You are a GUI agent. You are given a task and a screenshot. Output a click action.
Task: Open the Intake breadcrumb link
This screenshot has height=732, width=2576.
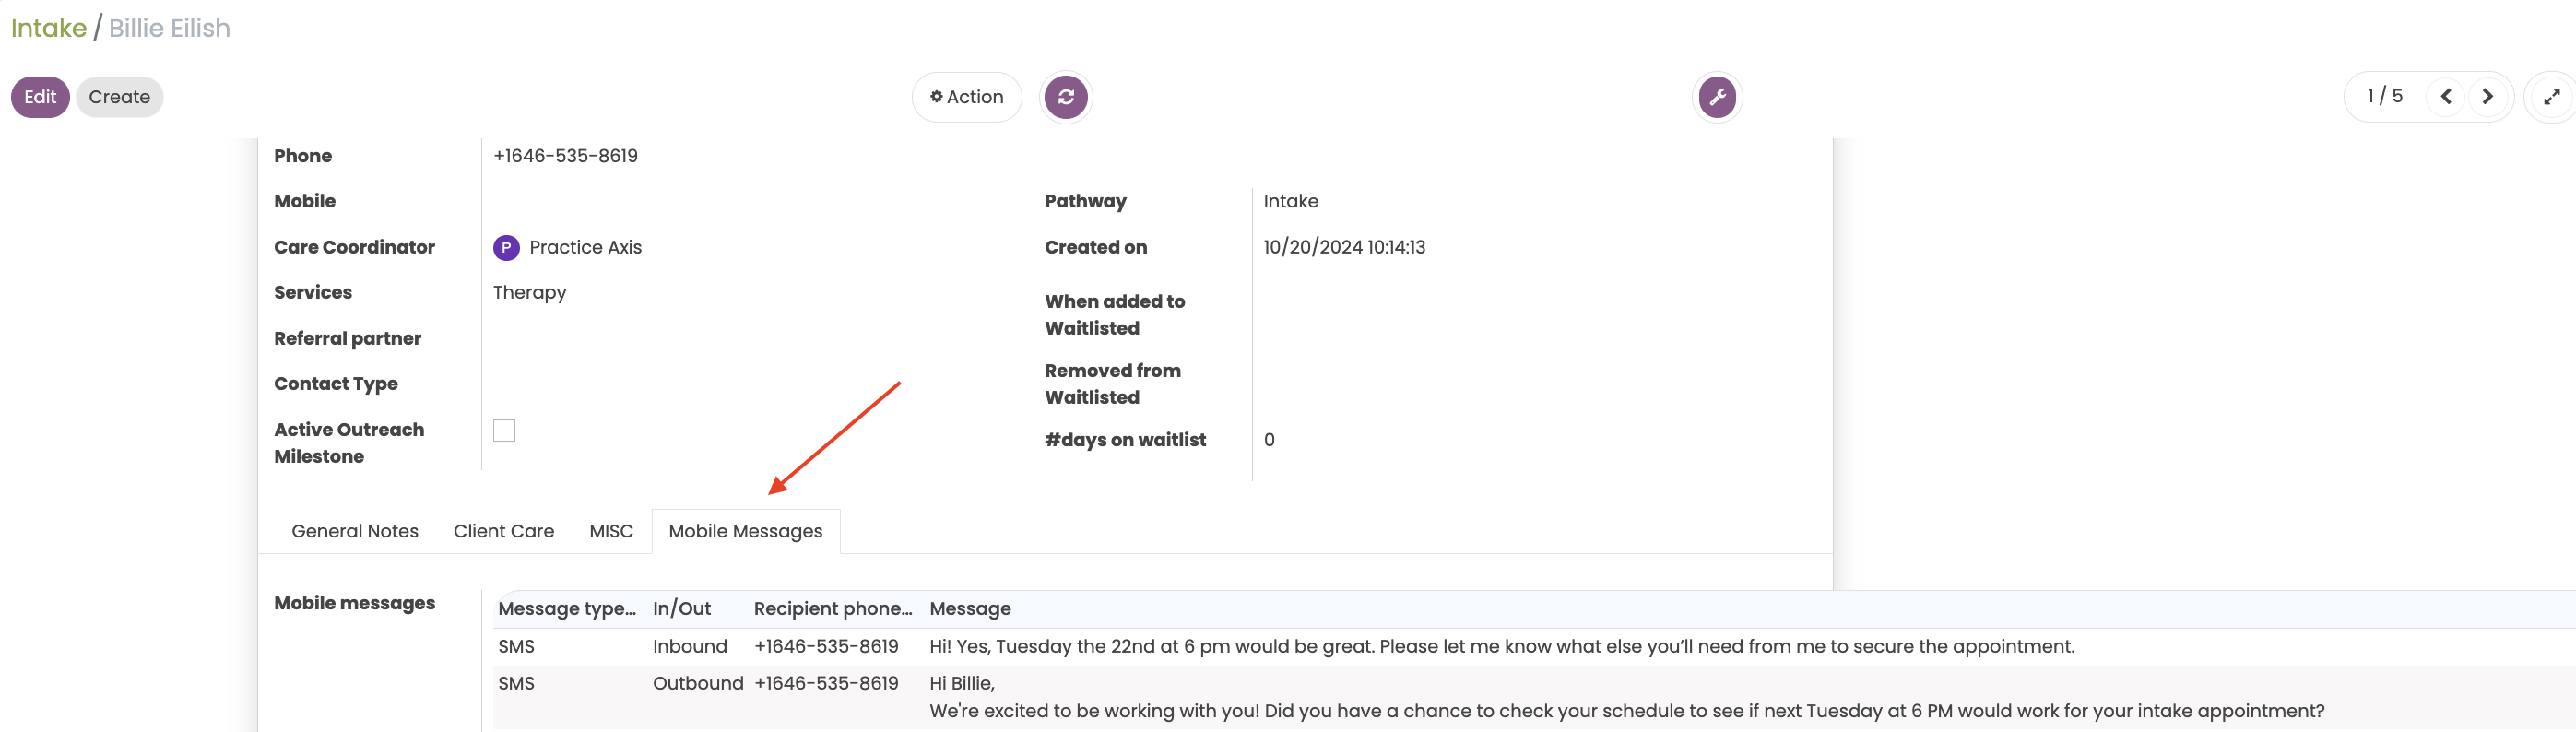(49, 28)
